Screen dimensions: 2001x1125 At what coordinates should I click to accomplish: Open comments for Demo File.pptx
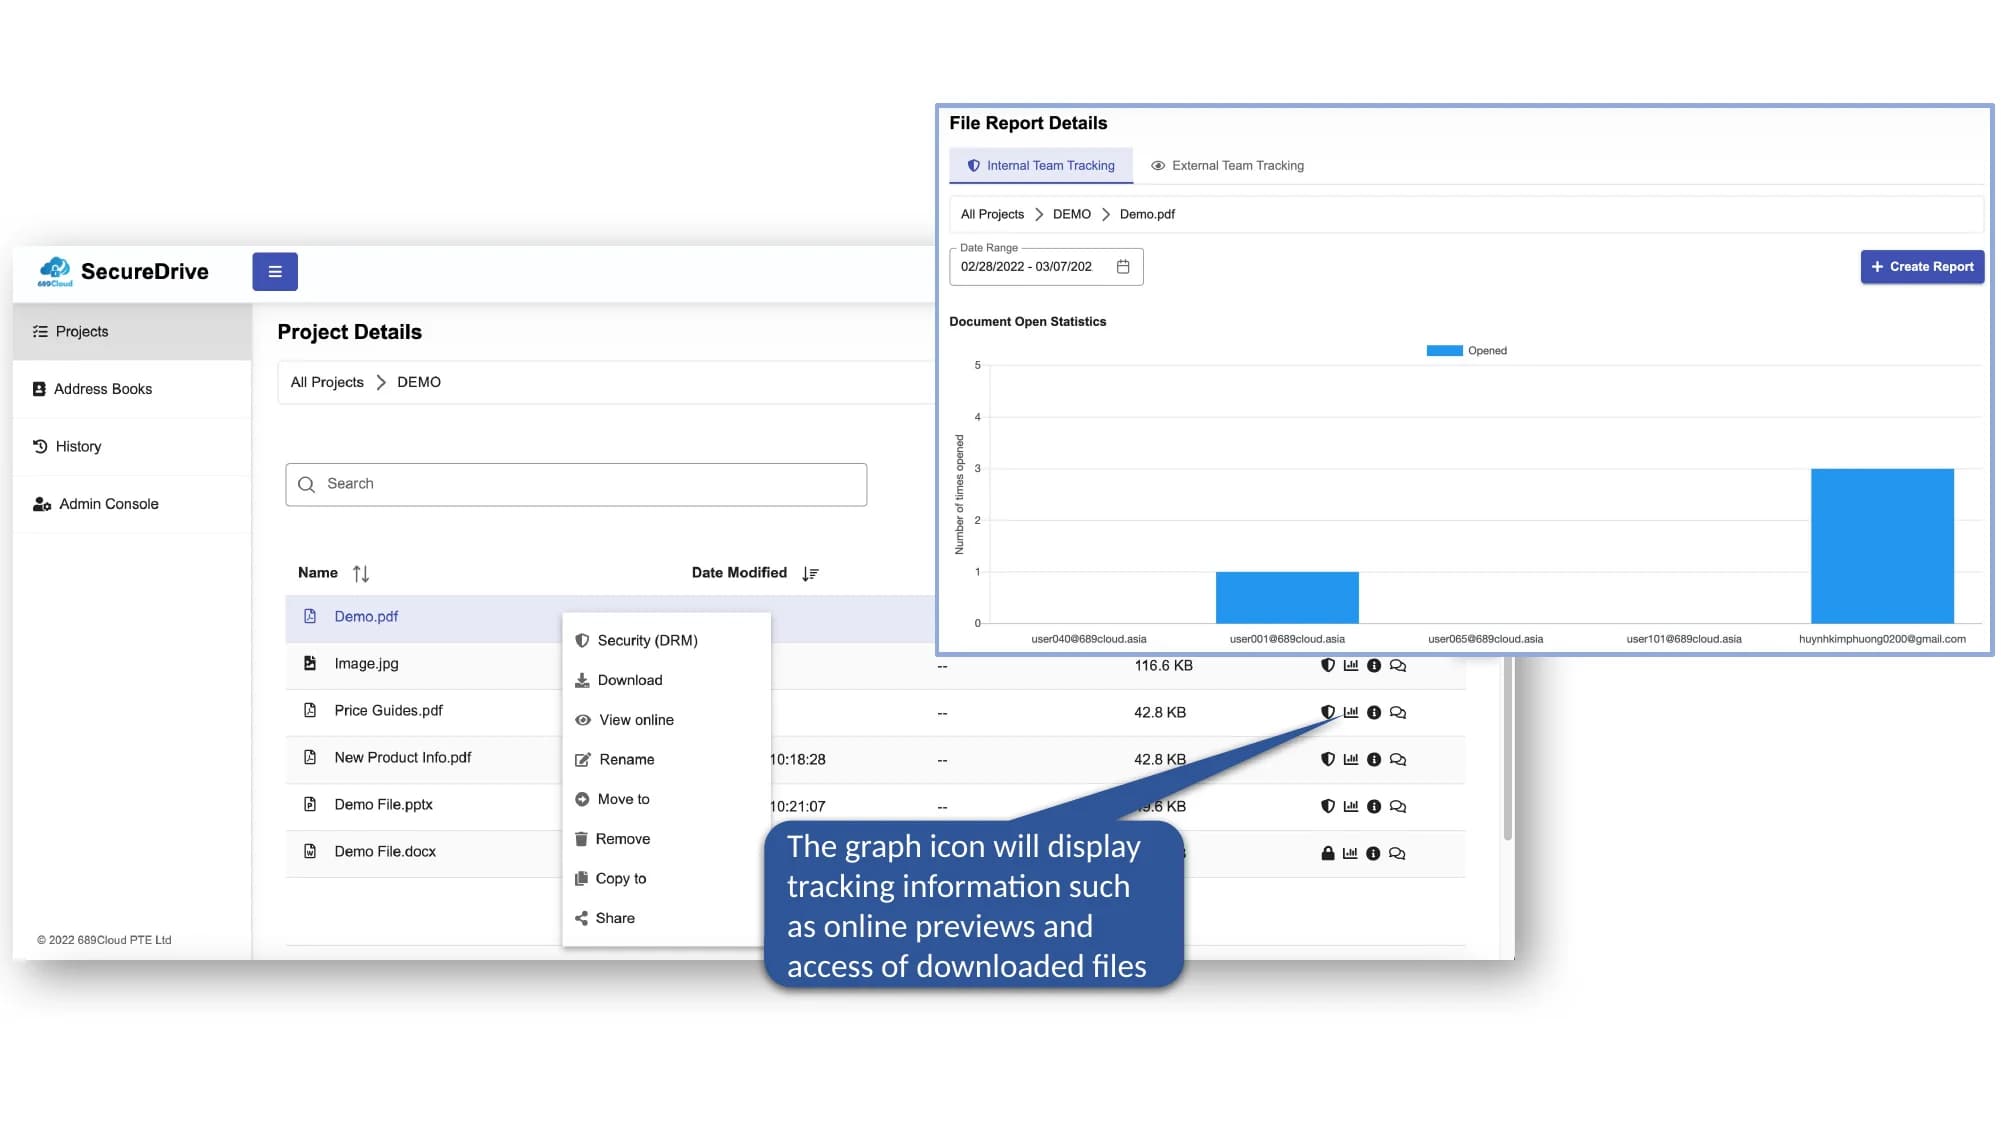click(1398, 806)
